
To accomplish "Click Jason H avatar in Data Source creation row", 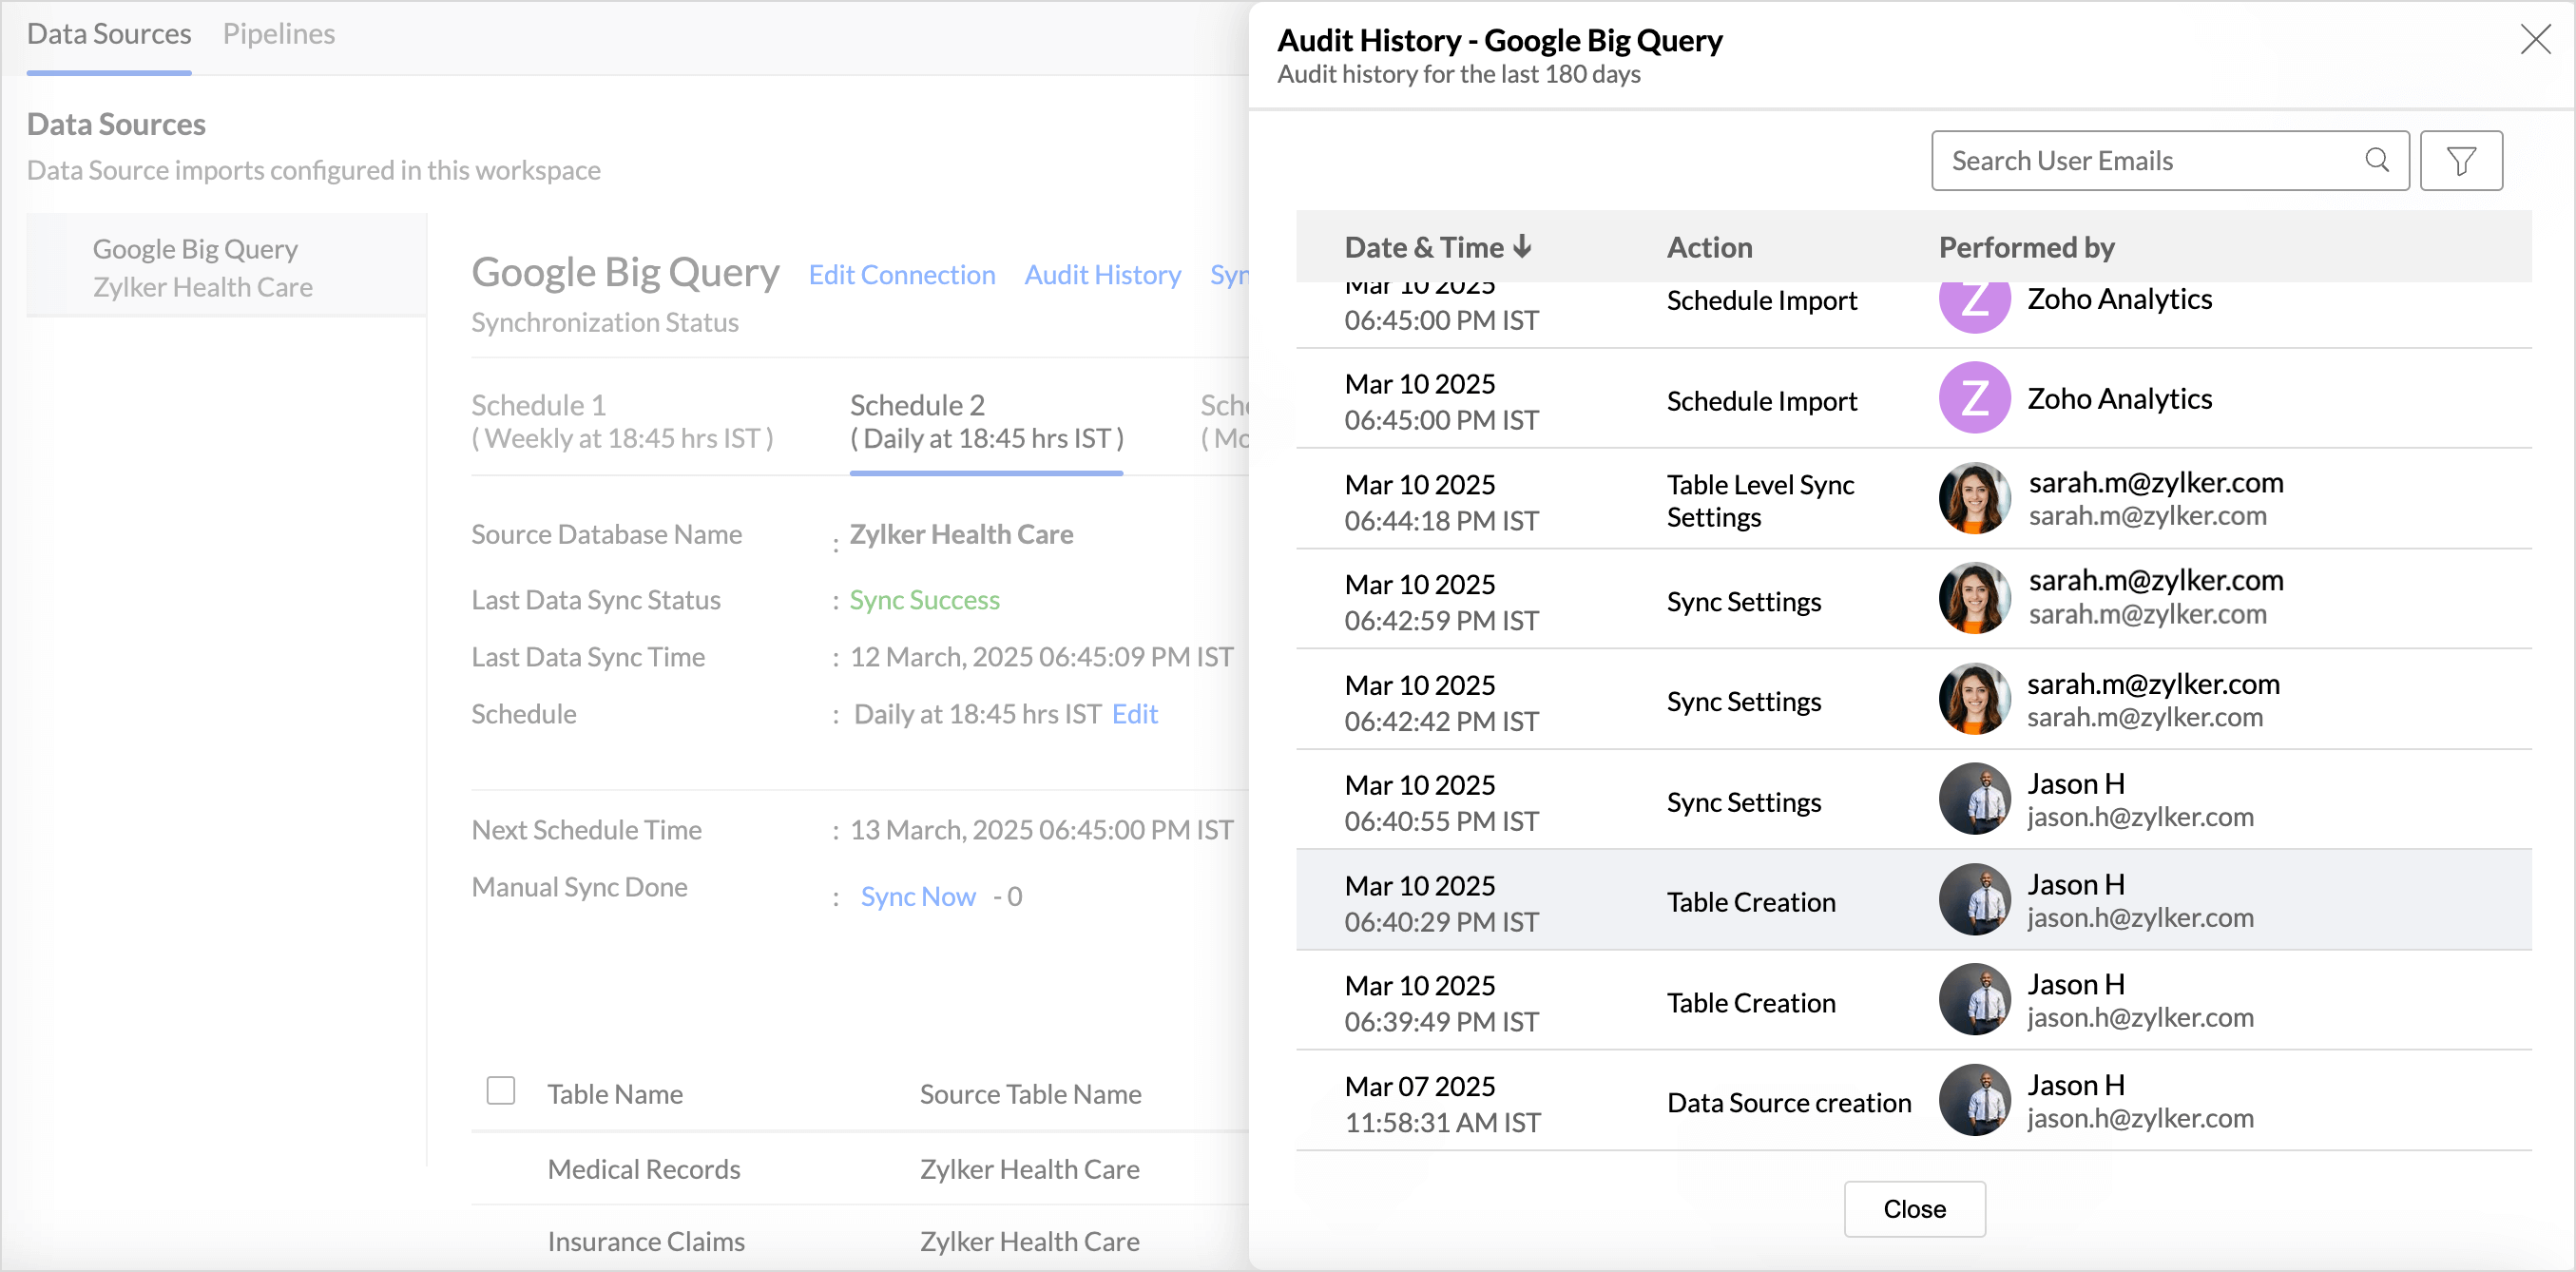I will 1974,1100.
